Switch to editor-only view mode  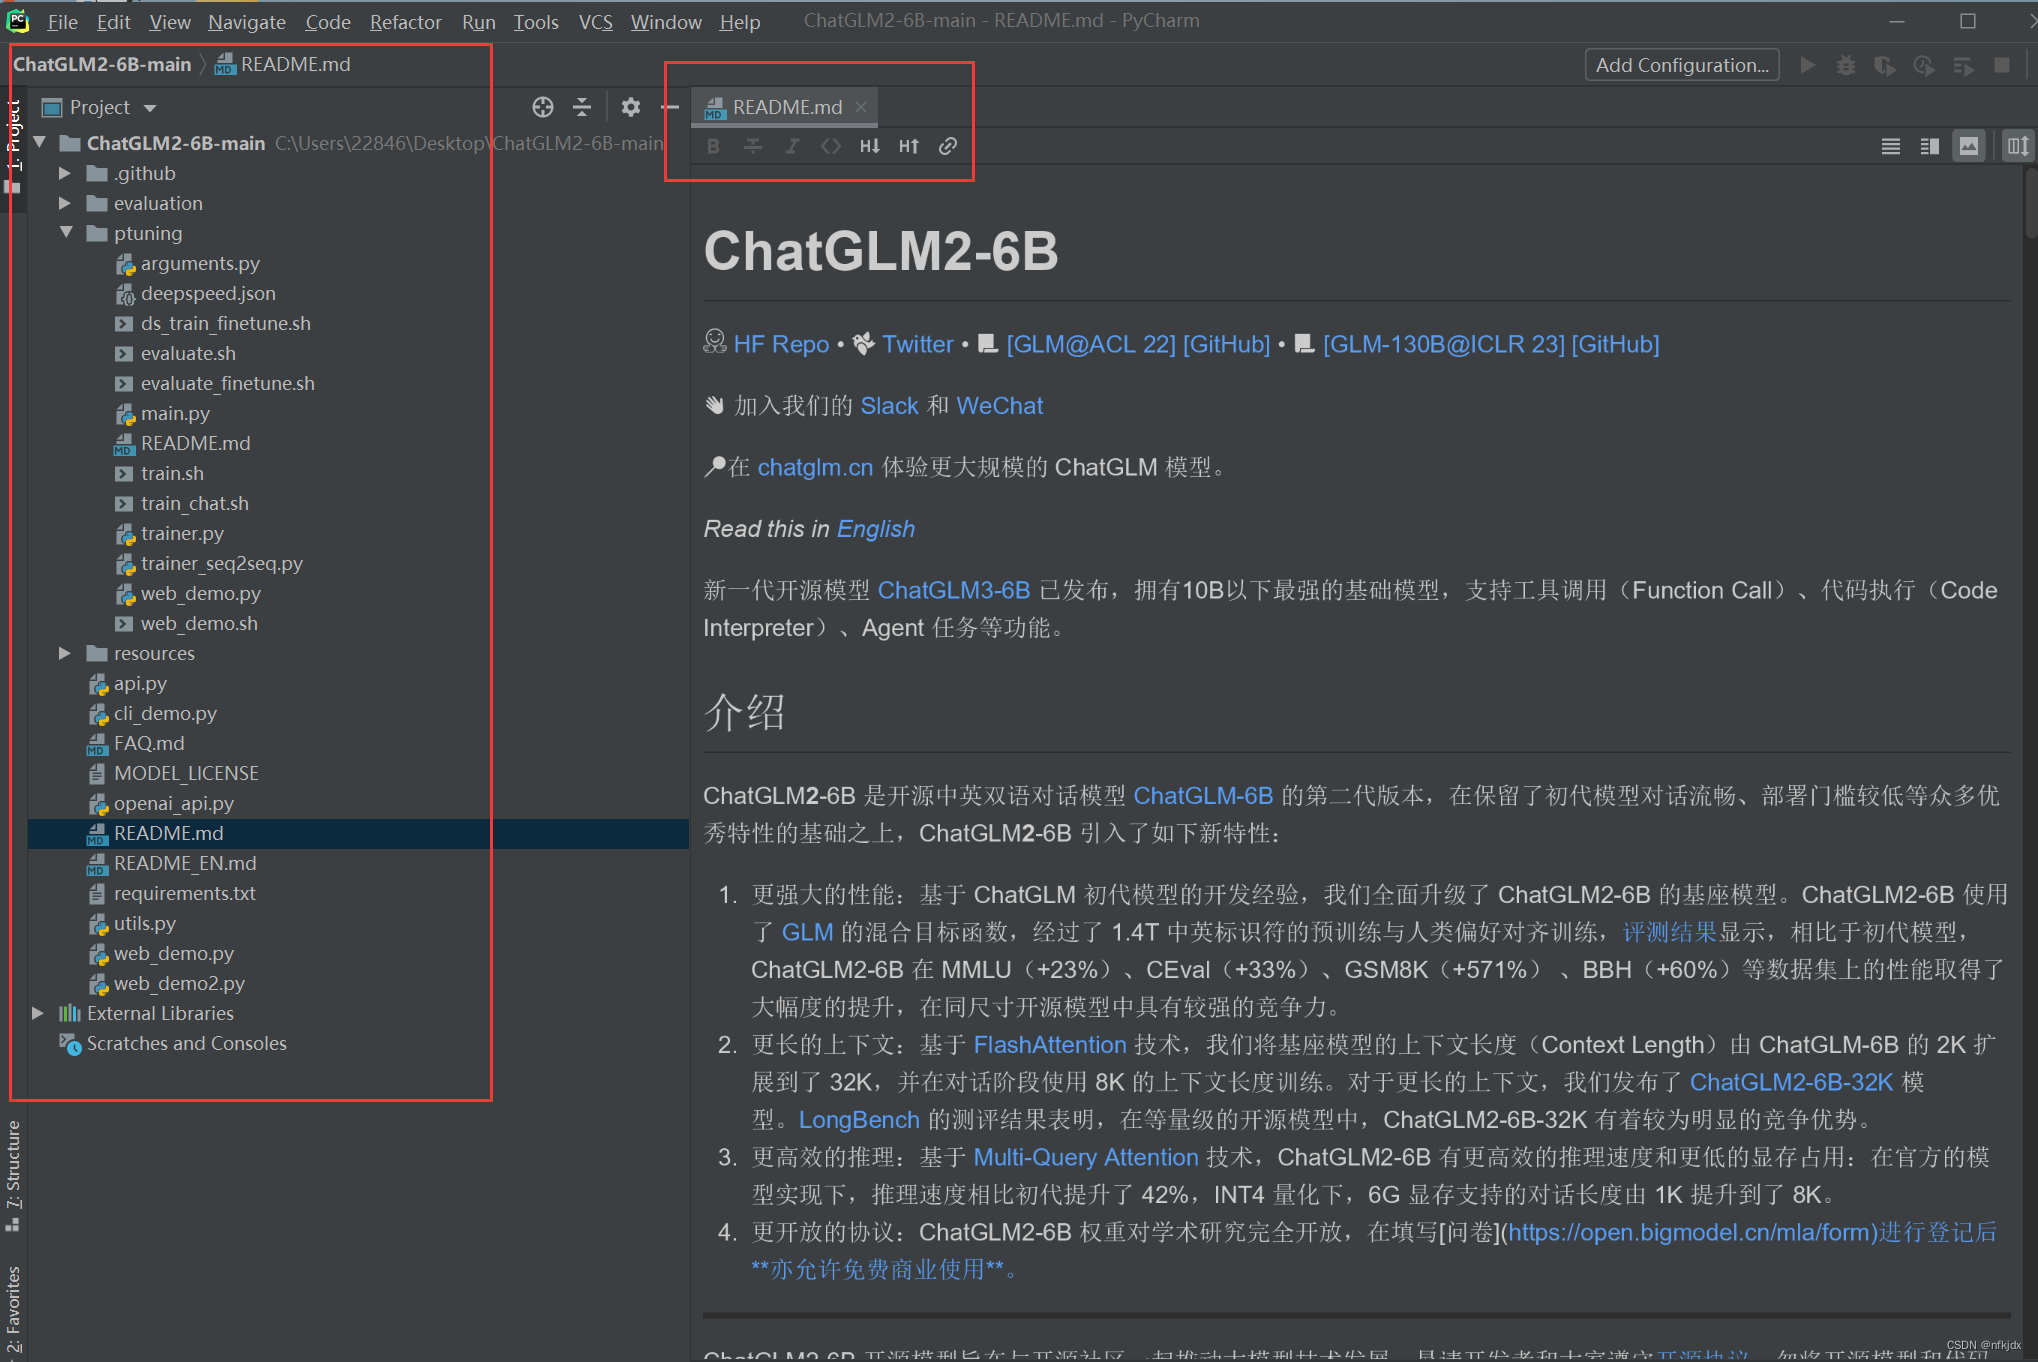pos(1890,146)
